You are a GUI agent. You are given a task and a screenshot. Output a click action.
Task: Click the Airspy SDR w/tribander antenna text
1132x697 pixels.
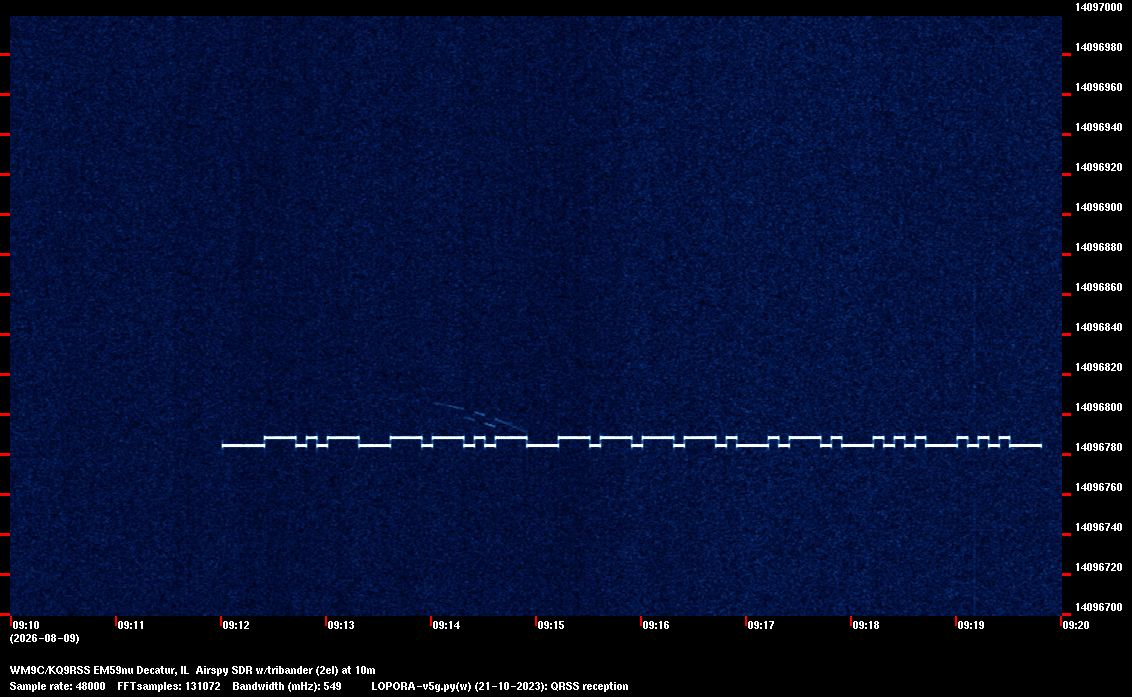tap(254, 670)
